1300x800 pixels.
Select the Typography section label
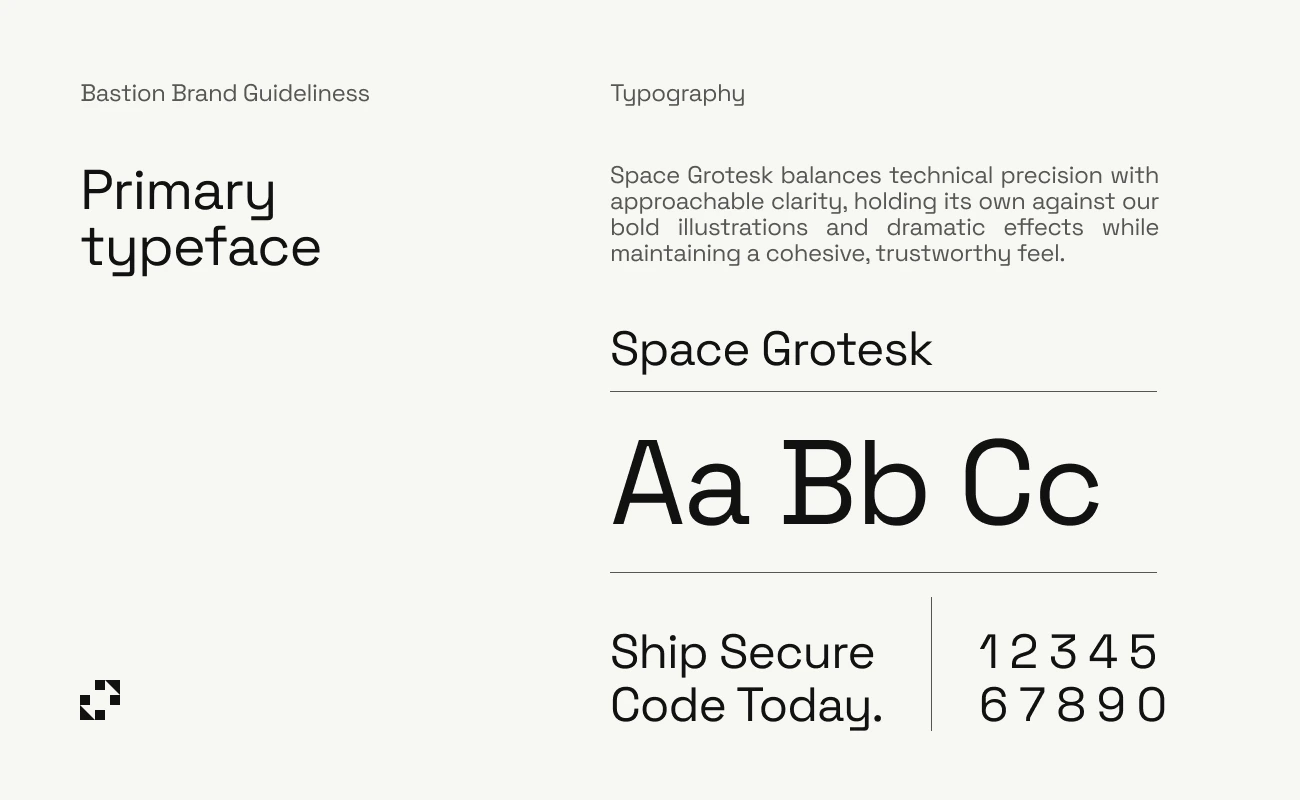pyautogui.click(x=677, y=94)
